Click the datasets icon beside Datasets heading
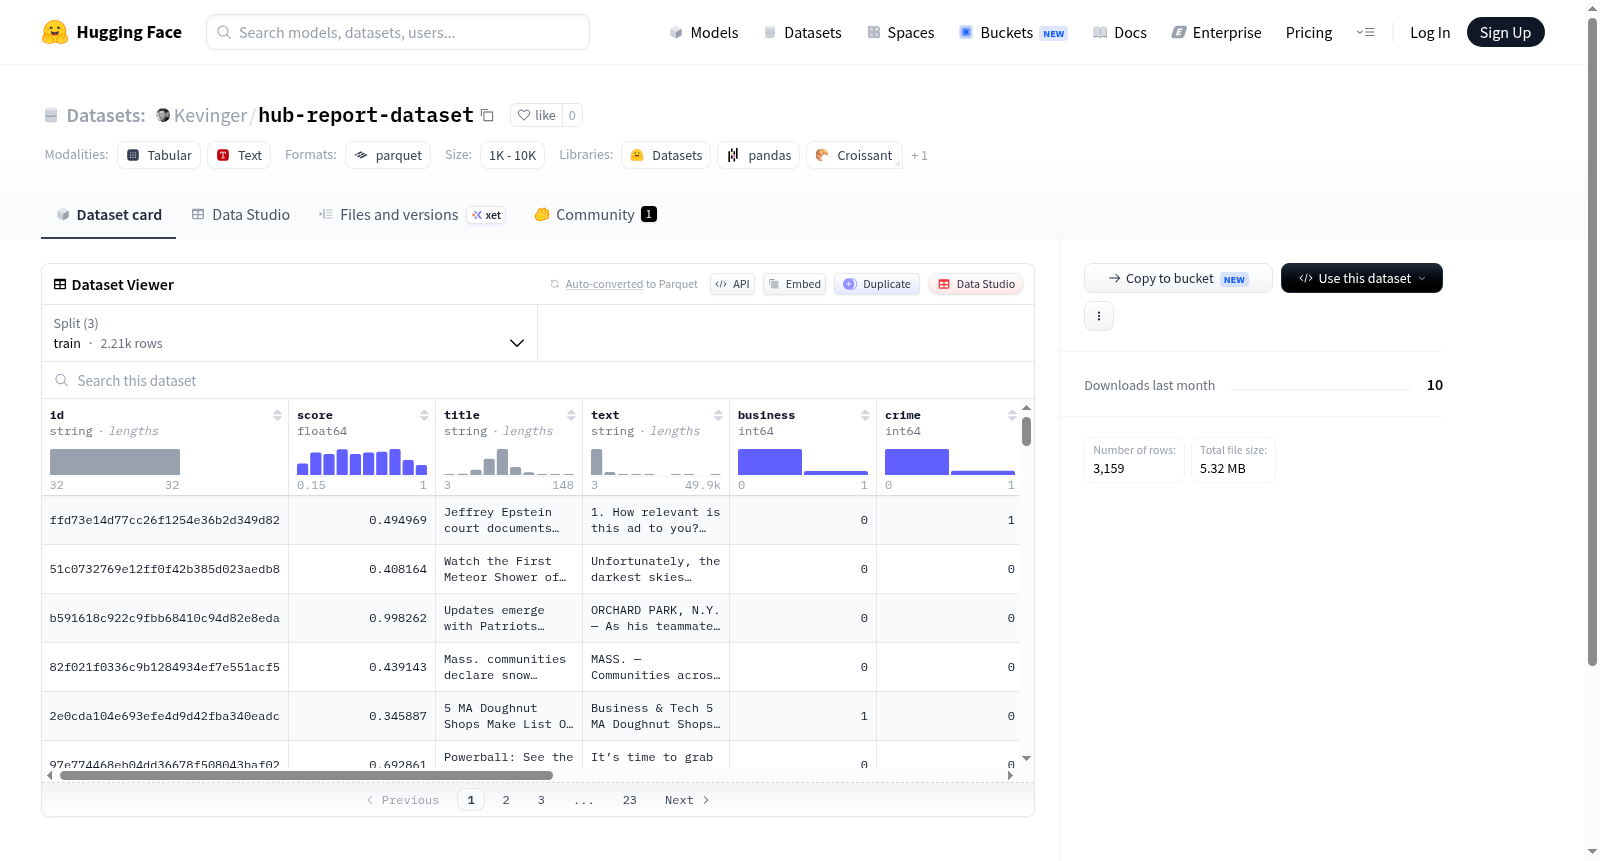The width and height of the screenshot is (1600, 861). pyautogui.click(x=51, y=115)
